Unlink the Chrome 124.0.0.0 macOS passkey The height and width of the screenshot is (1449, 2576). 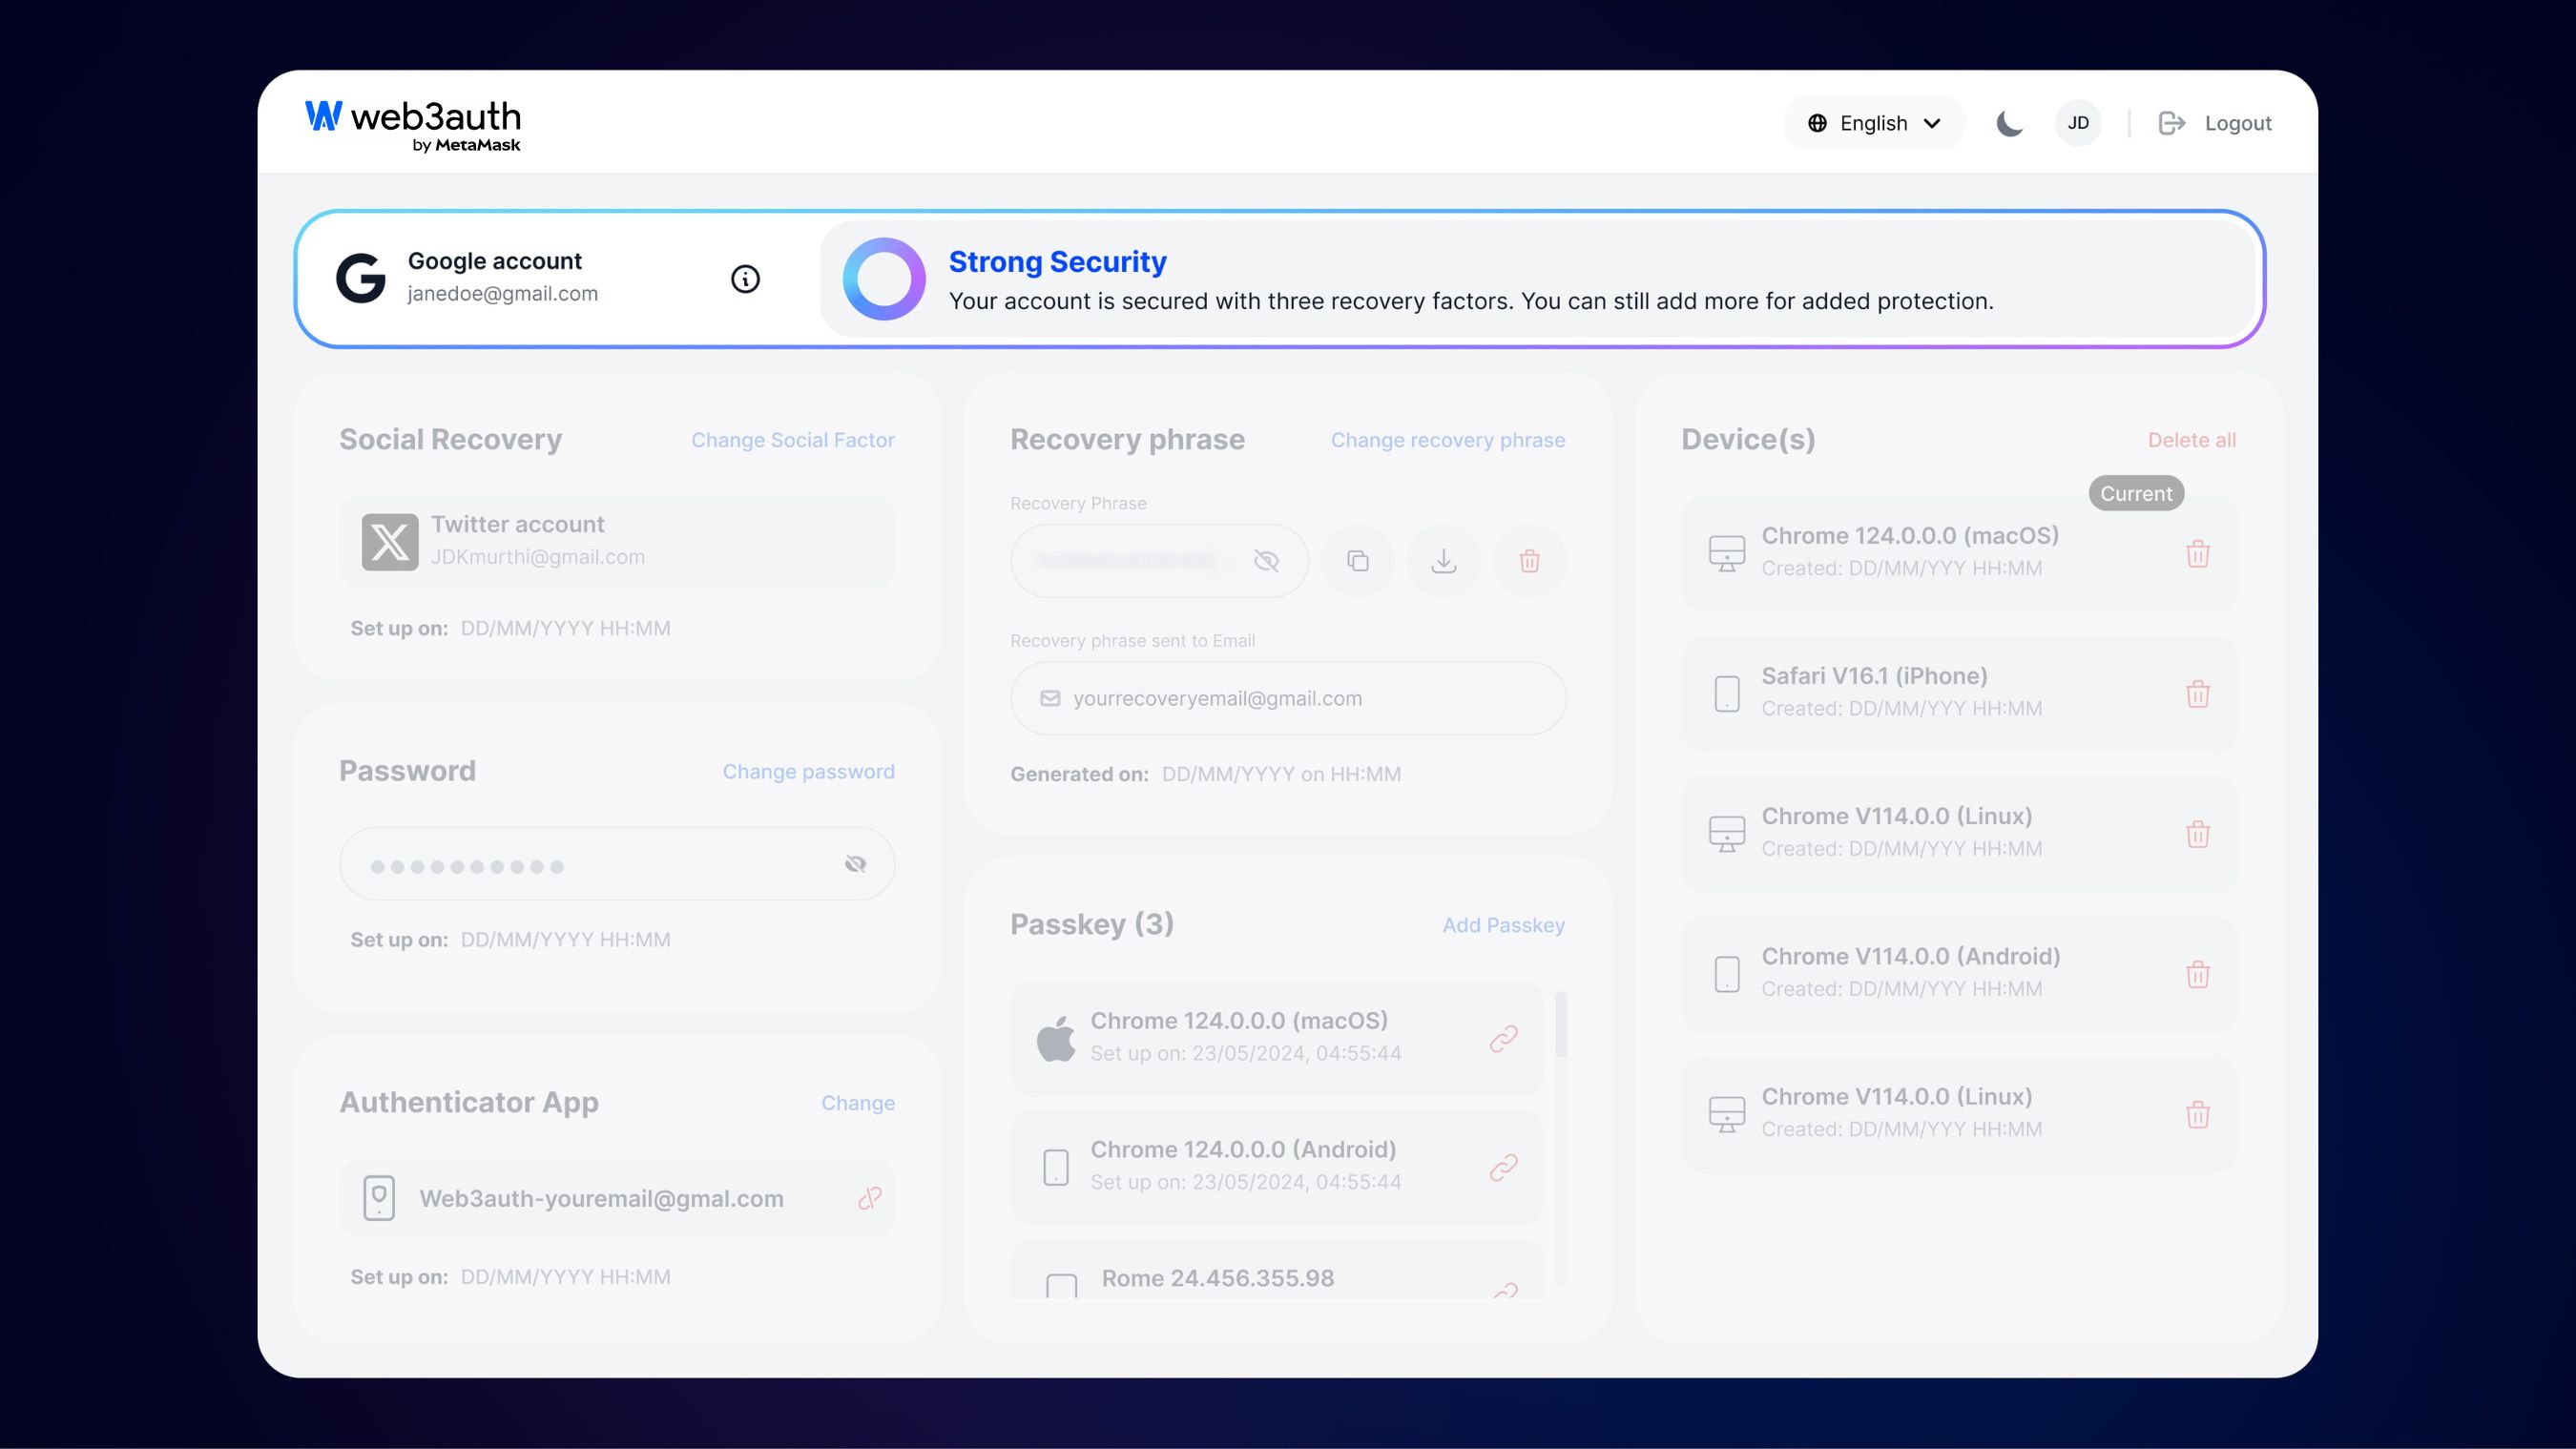[1503, 1038]
